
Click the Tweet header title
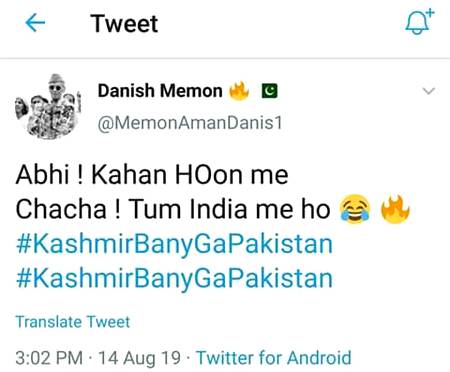(124, 24)
